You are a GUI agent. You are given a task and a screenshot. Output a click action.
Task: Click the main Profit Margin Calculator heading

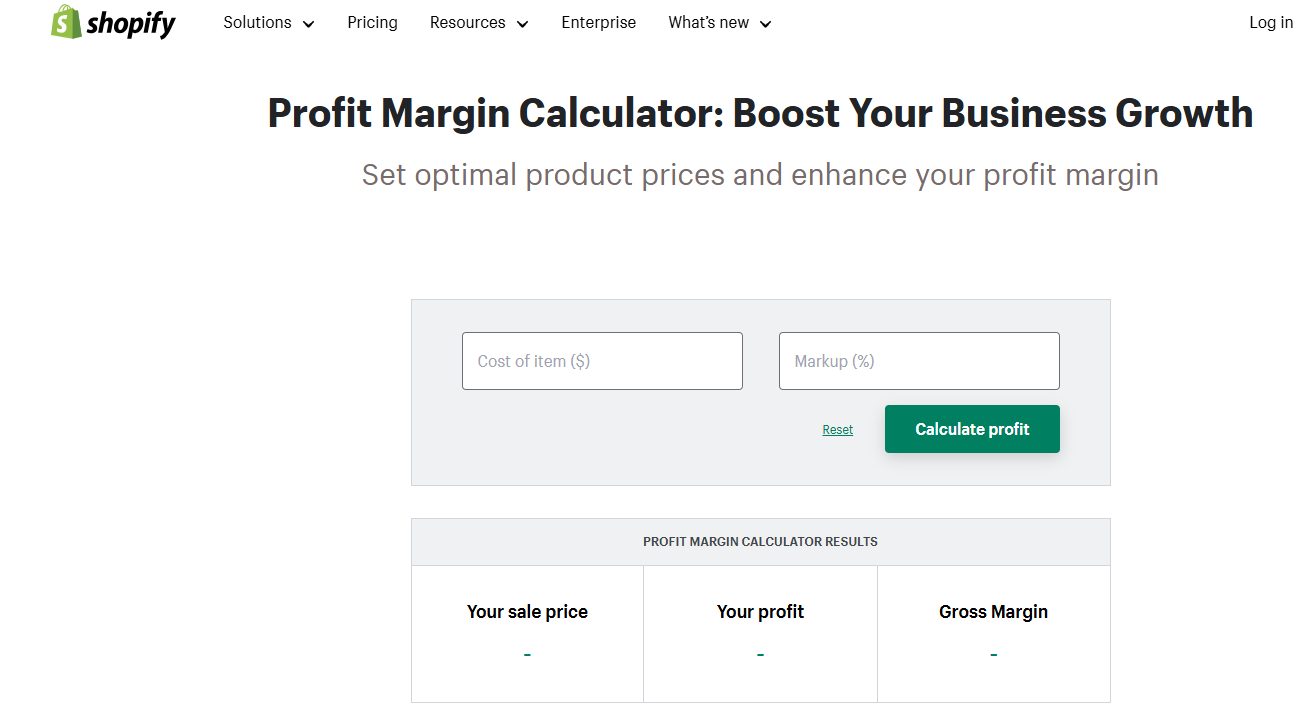pyautogui.click(x=760, y=112)
